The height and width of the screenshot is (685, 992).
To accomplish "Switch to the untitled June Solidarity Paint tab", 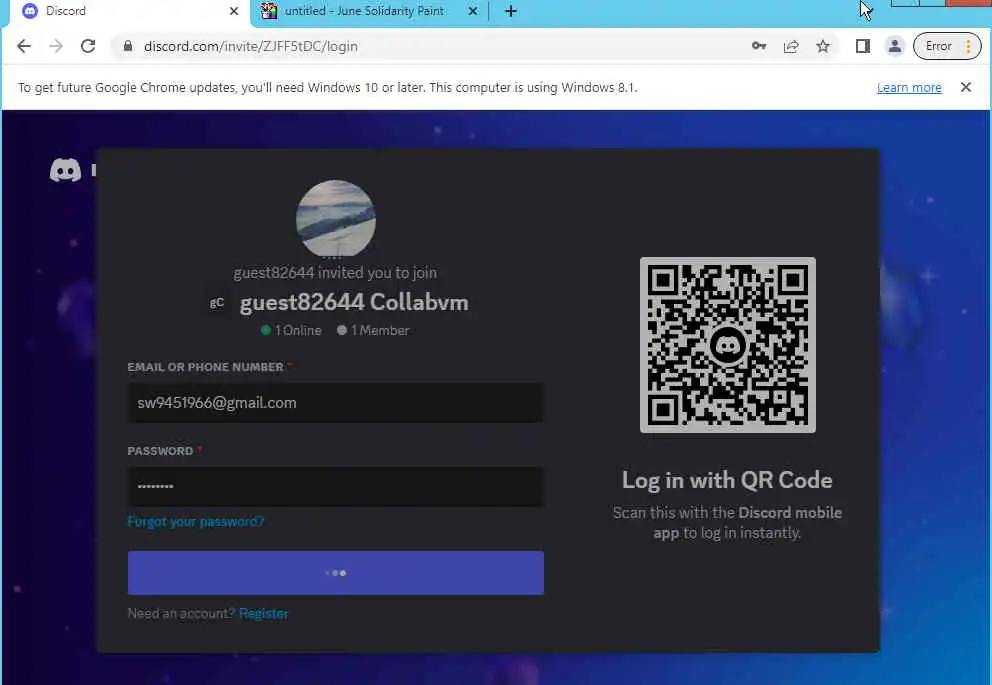I will click(x=364, y=11).
